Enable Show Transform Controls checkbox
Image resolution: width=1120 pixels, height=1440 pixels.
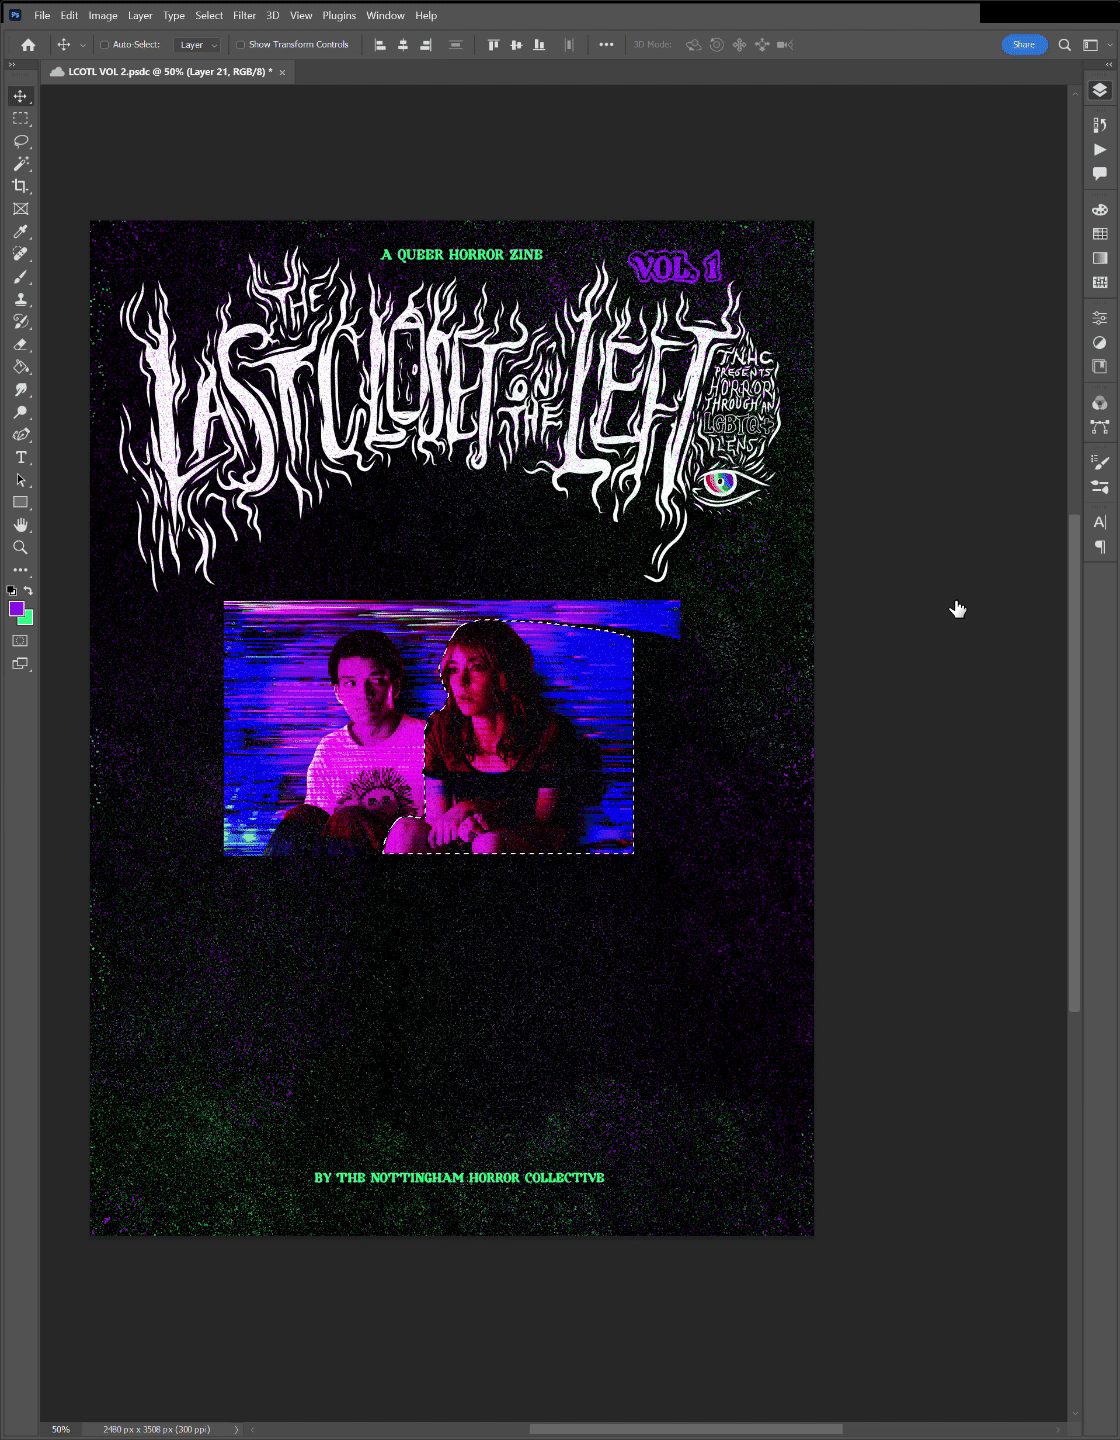point(240,45)
